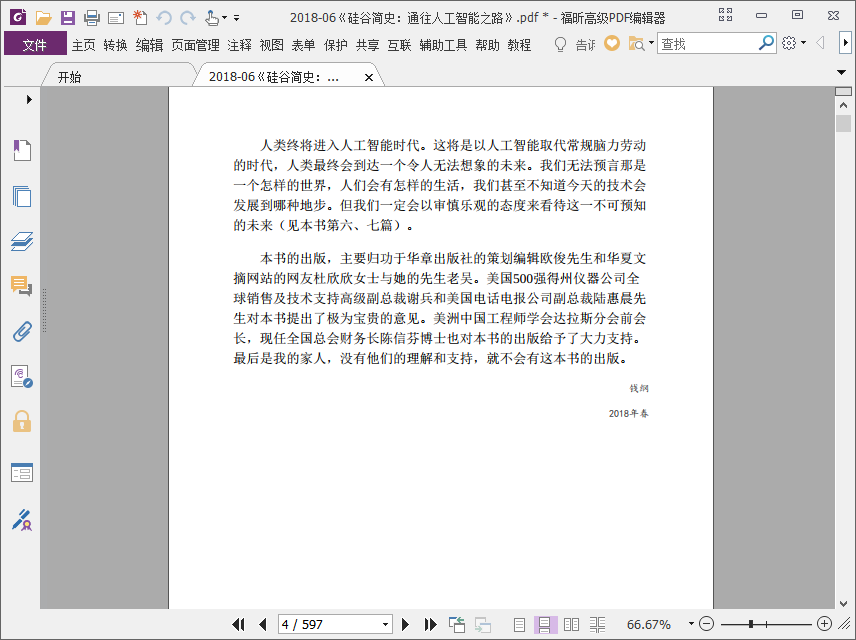Open the 帮助 tab
The width and height of the screenshot is (856, 640).
488,45
